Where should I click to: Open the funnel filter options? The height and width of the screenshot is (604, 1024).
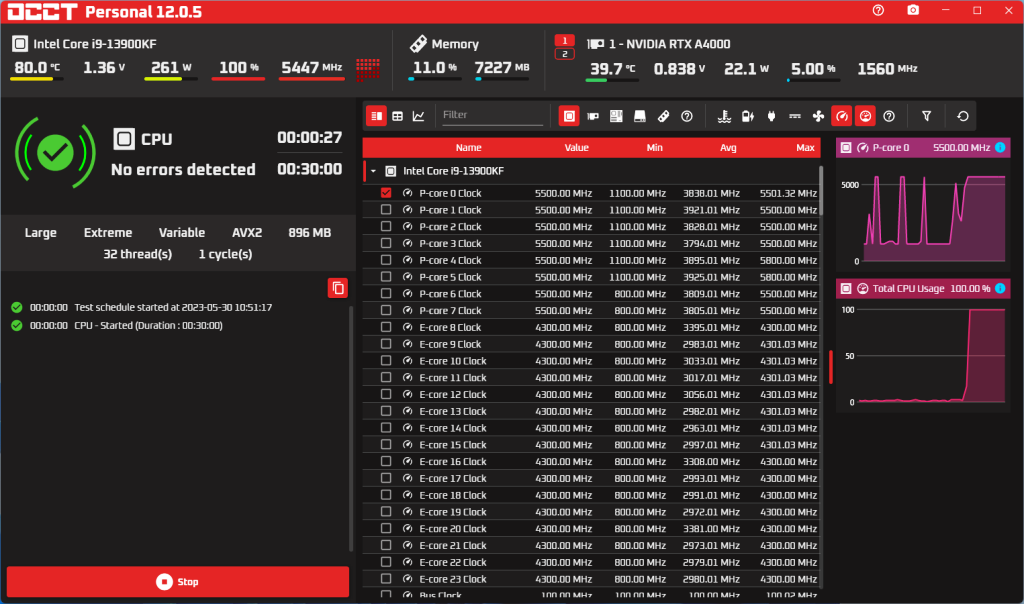click(x=926, y=116)
